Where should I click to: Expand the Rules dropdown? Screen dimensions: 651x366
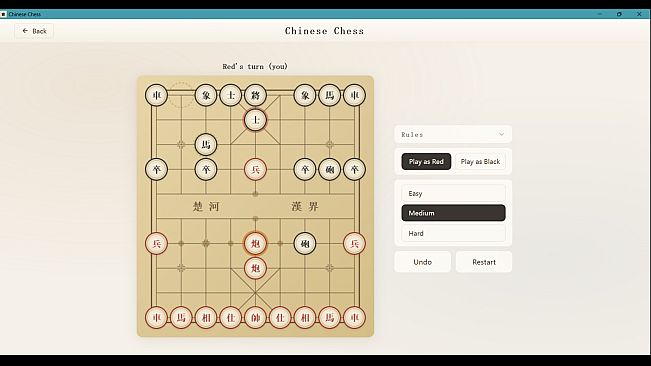click(x=453, y=134)
